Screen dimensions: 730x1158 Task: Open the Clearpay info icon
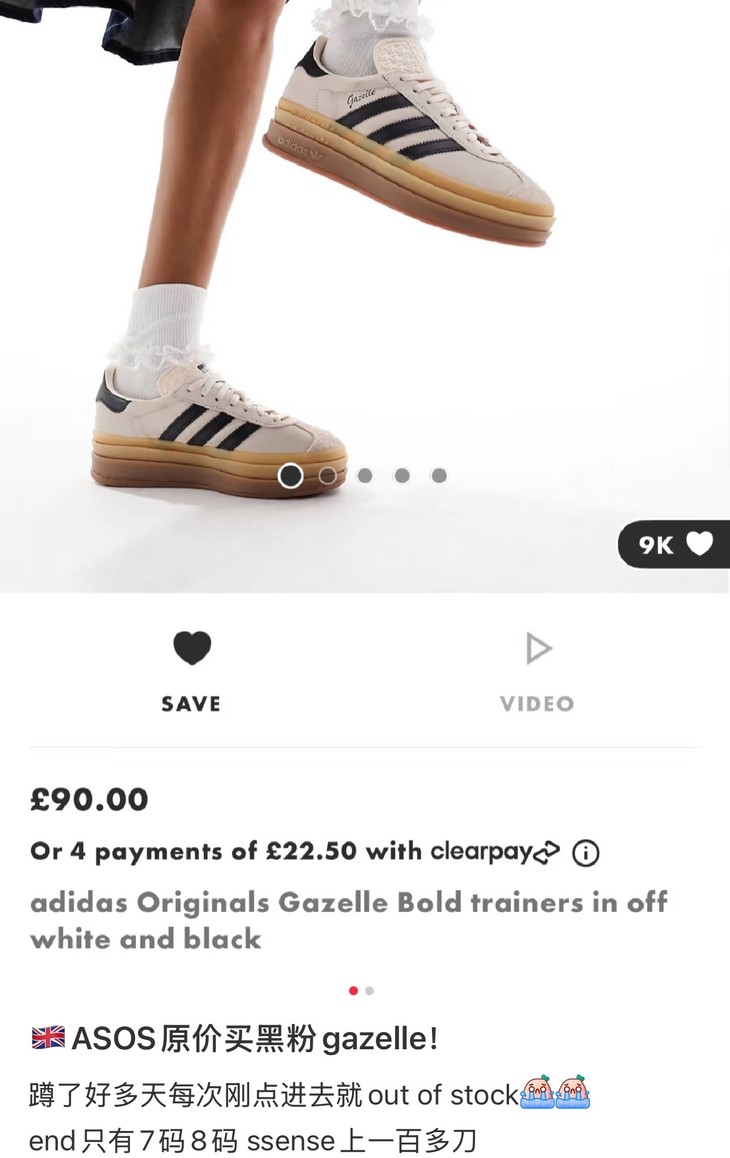pyautogui.click(x=585, y=853)
